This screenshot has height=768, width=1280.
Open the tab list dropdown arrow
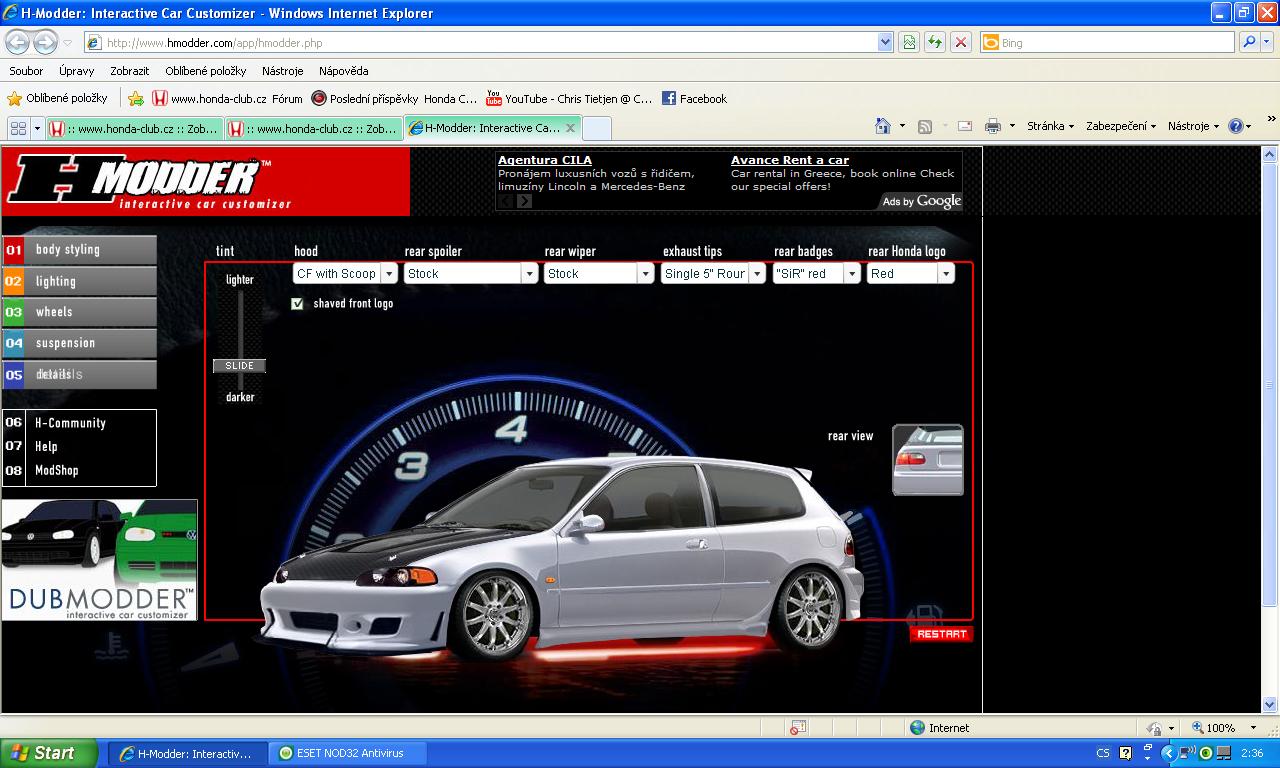[38, 128]
